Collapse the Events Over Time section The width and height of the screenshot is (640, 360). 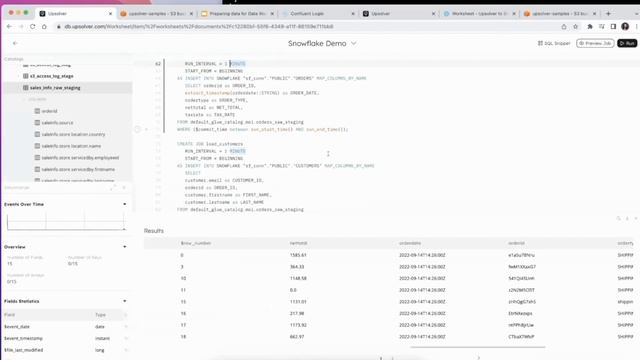coord(124,204)
